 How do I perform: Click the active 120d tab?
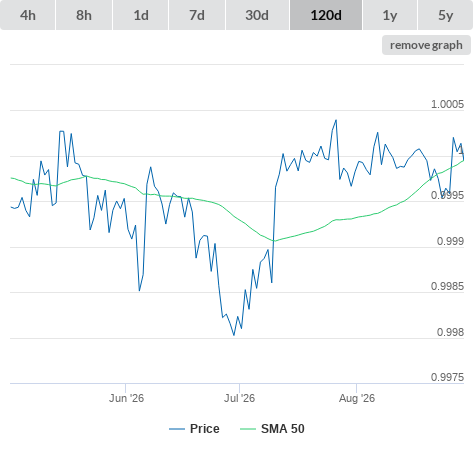326,15
